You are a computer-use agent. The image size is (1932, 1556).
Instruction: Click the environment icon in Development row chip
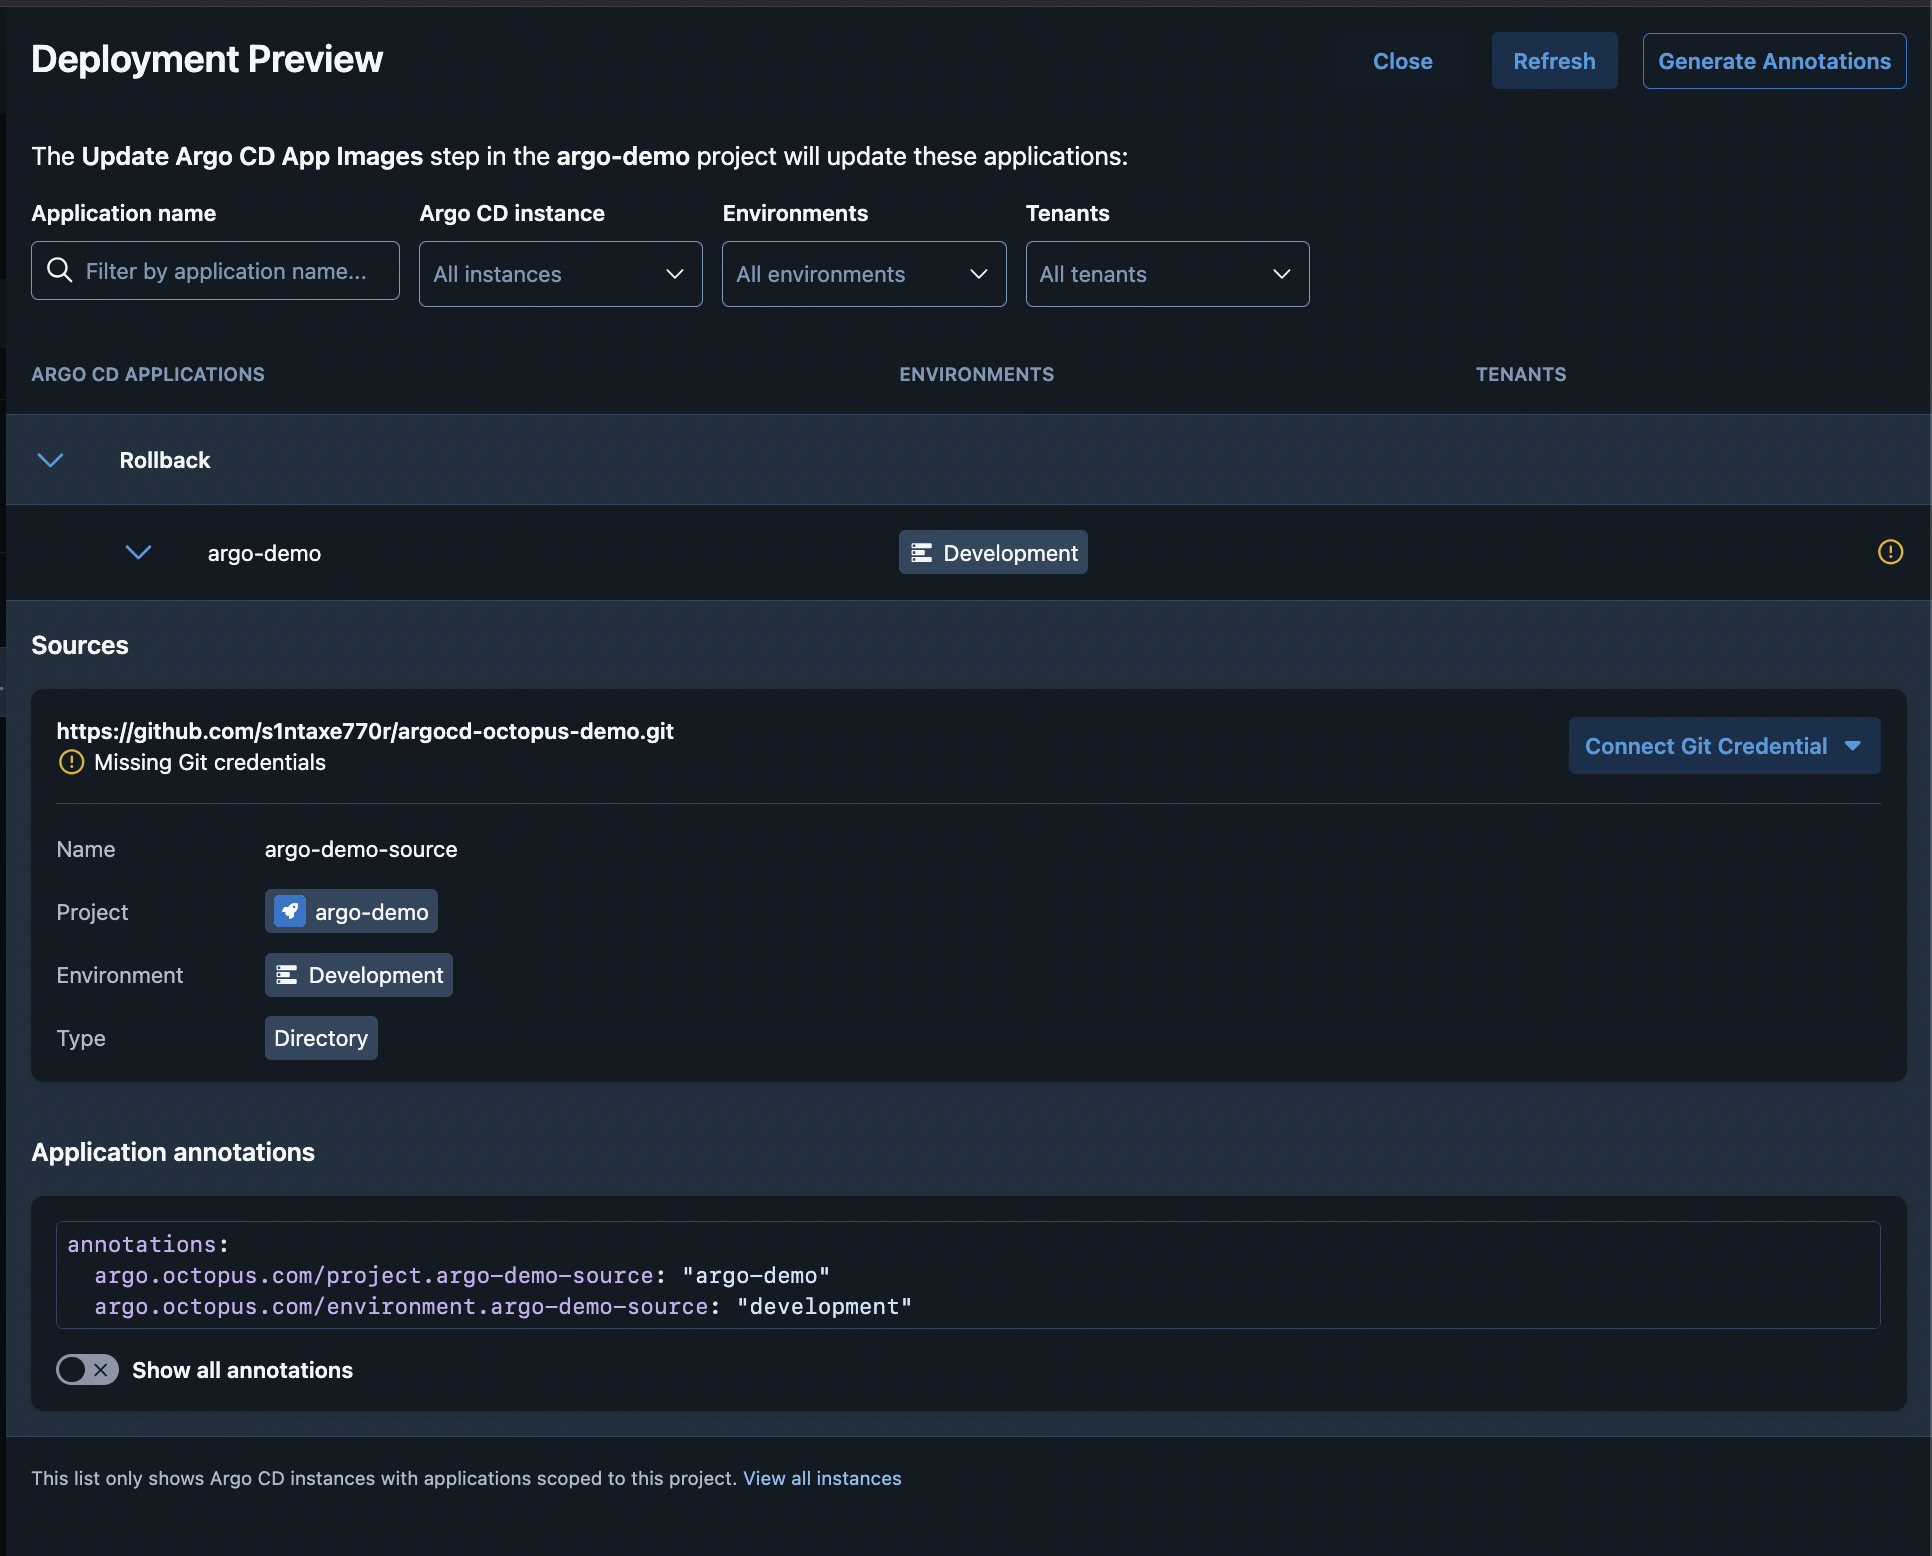click(x=922, y=553)
